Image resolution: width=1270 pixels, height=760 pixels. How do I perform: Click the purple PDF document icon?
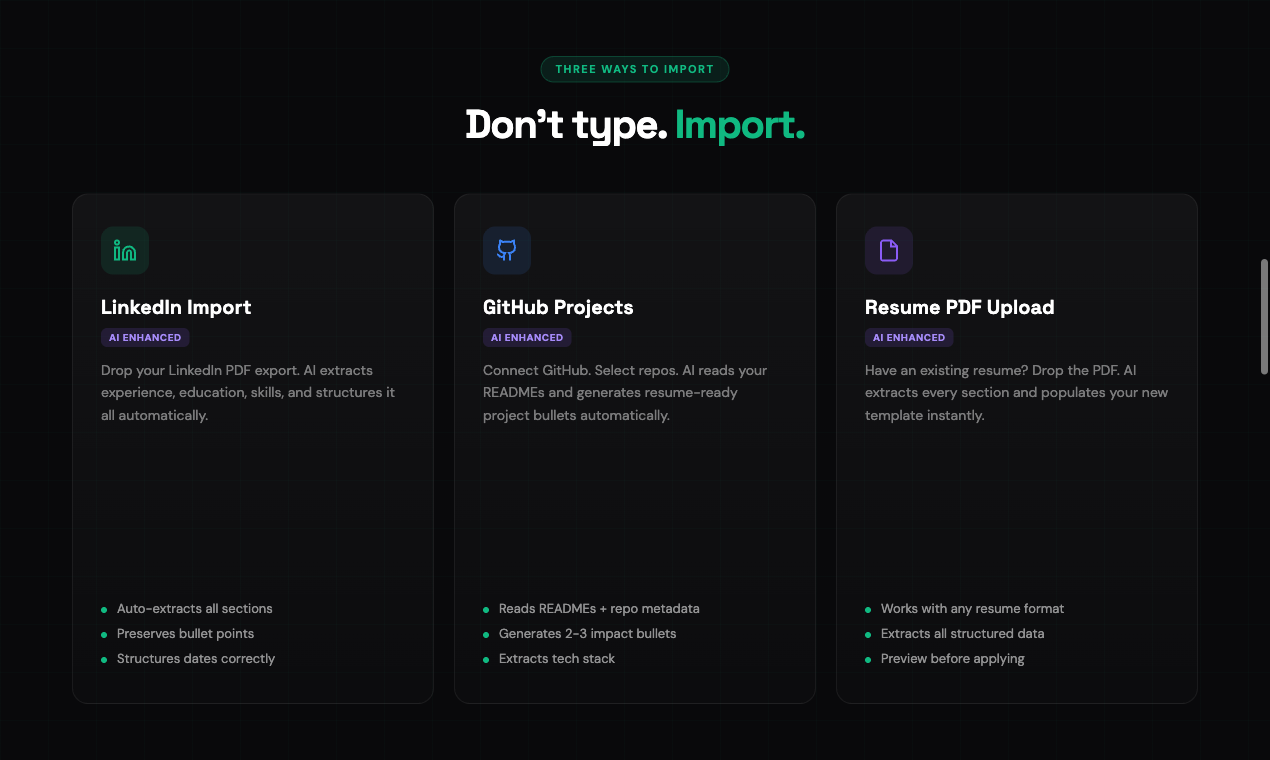coord(889,251)
